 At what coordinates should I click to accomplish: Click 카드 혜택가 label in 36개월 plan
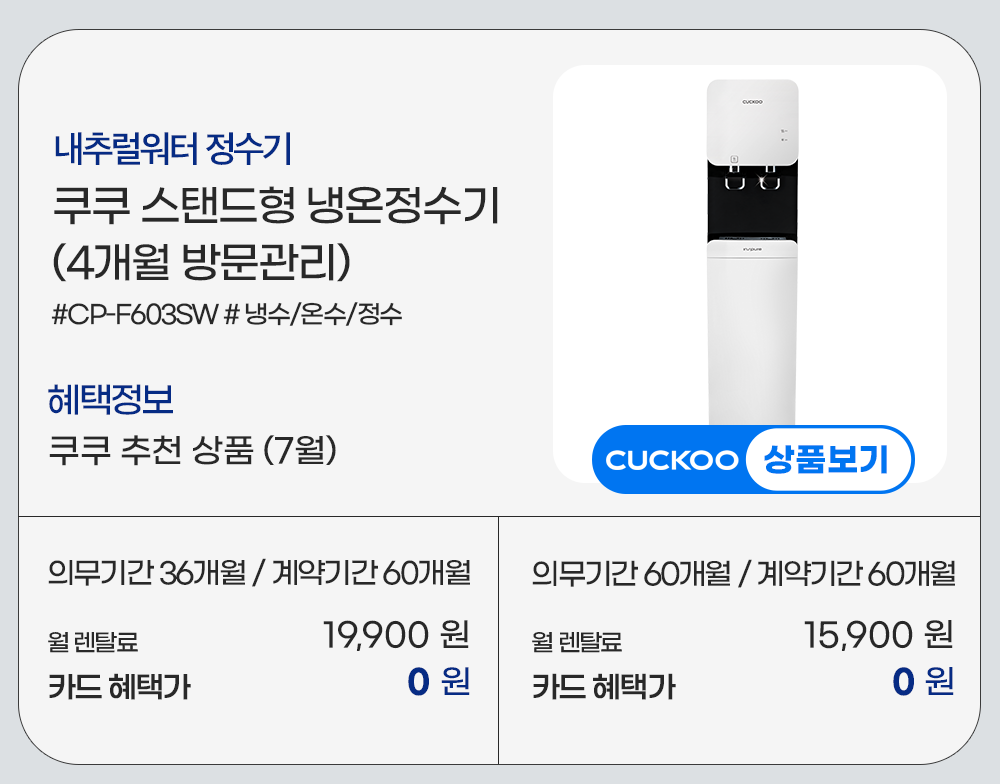(x=120, y=687)
